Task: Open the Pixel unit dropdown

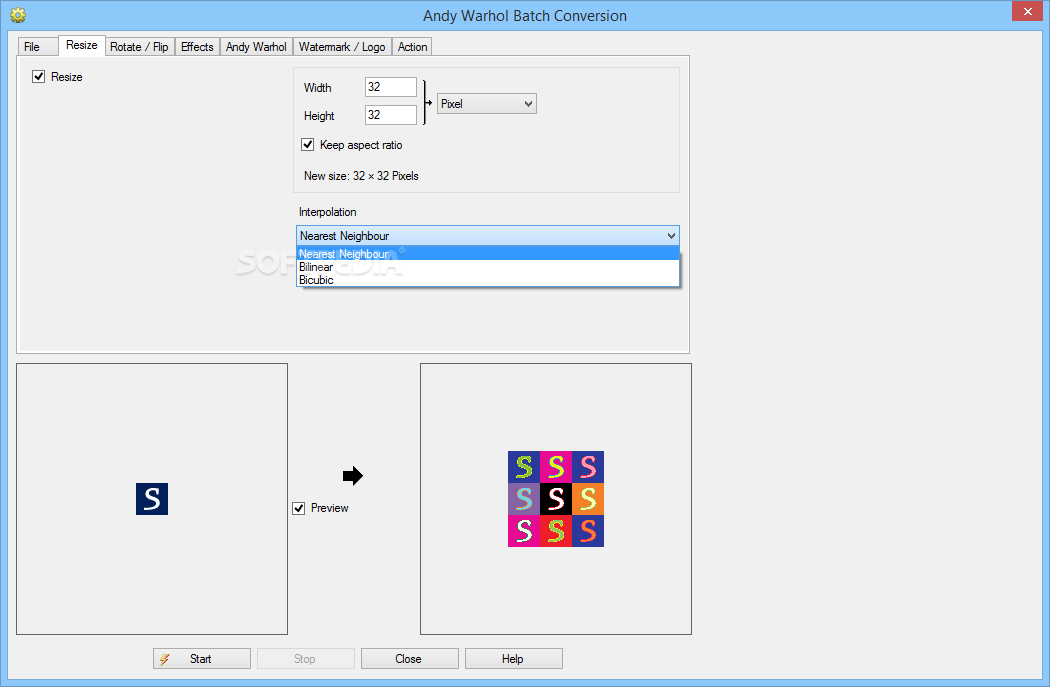Action: click(x=487, y=104)
